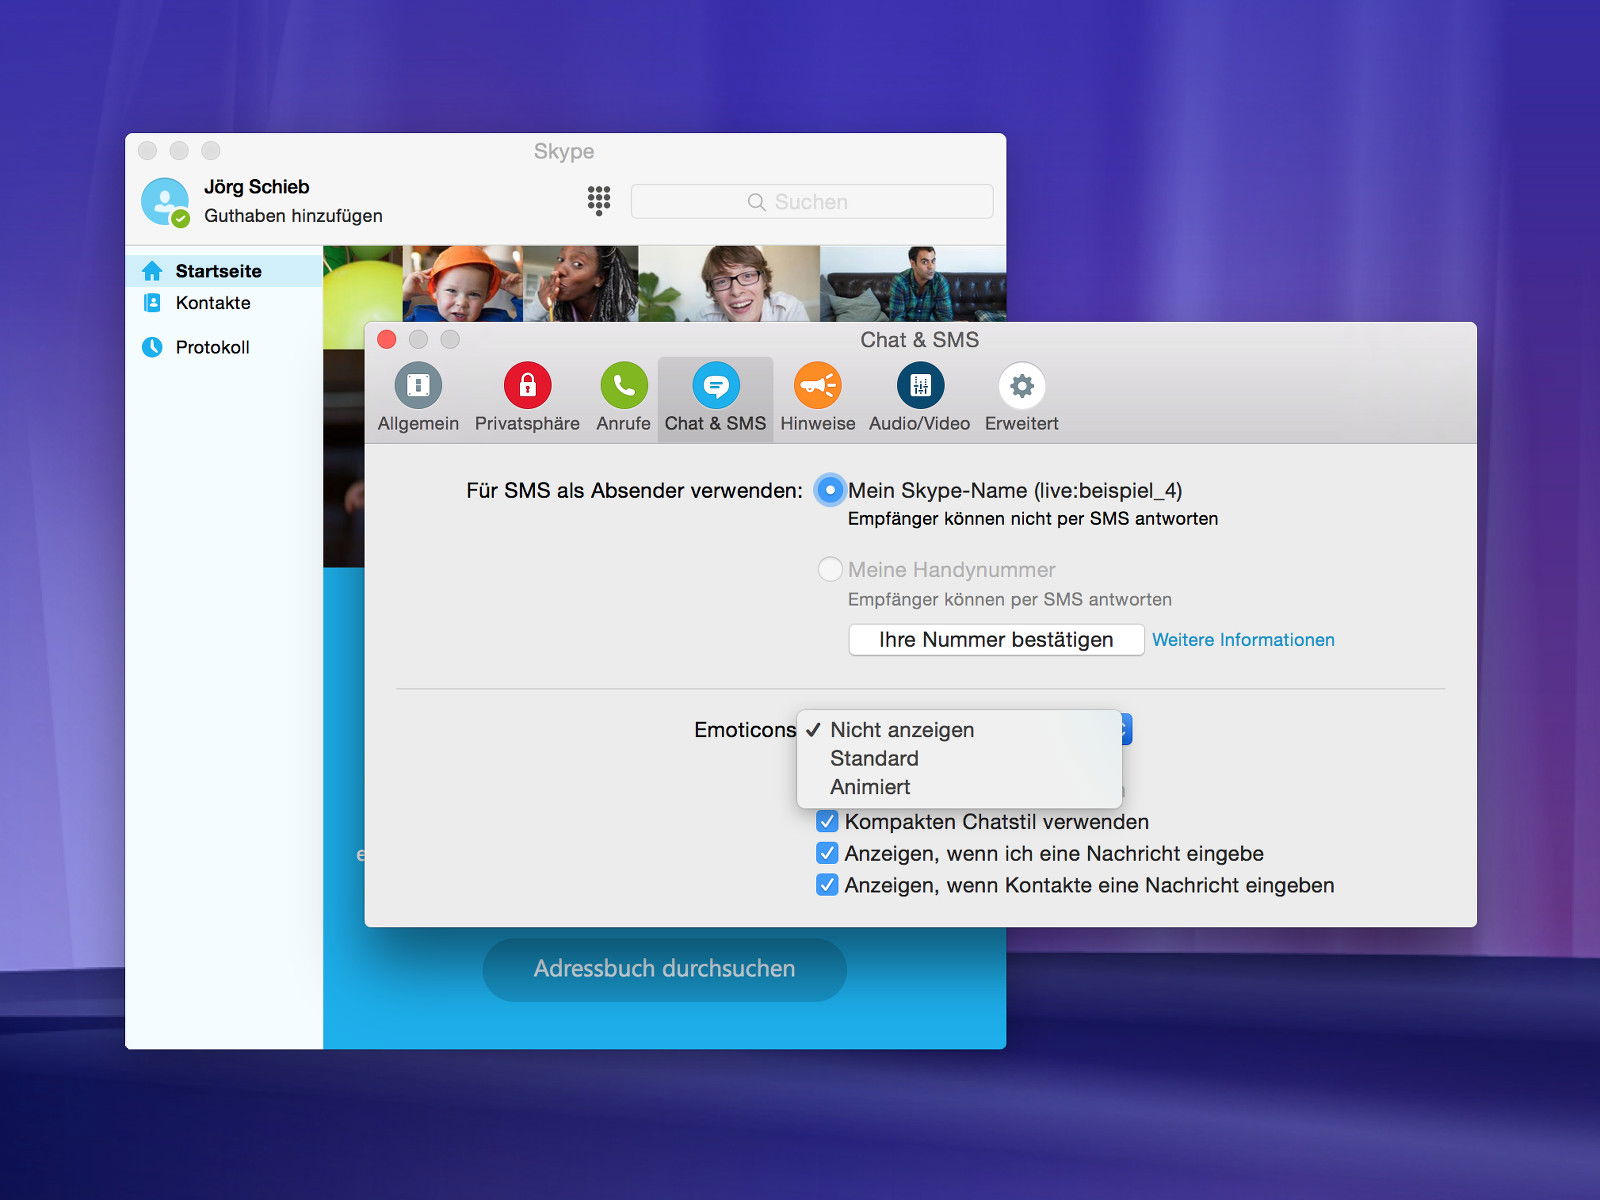Toggle Kompakten Chatstil verwenden checkbox
The image size is (1600, 1200).
click(x=827, y=822)
